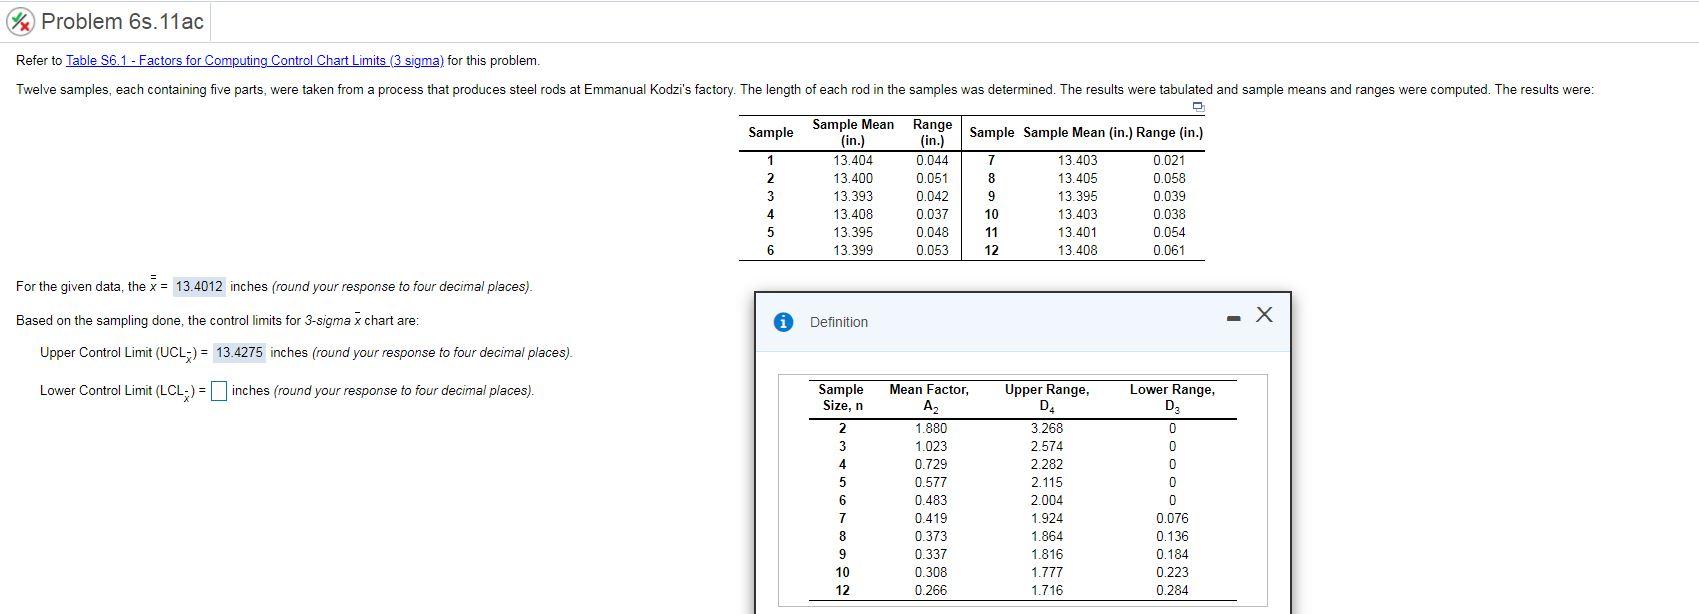Click D4 value 1.864
The image size is (1699, 614).
click(x=1047, y=536)
